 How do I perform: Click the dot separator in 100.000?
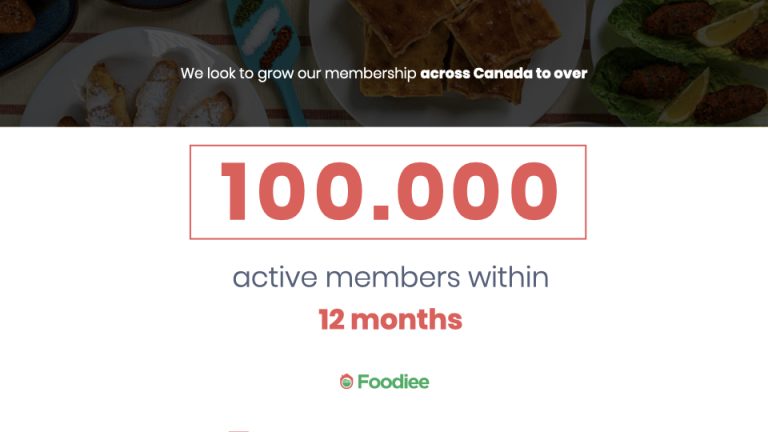[381, 213]
